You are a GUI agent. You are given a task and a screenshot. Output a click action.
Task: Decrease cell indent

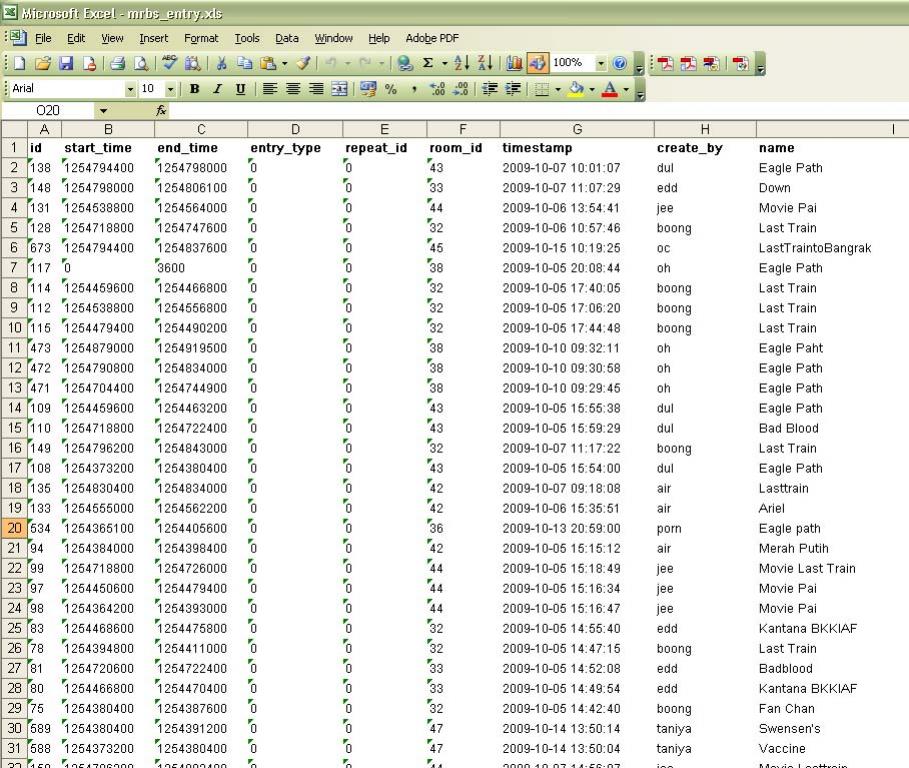pyautogui.click(x=490, y=89)
